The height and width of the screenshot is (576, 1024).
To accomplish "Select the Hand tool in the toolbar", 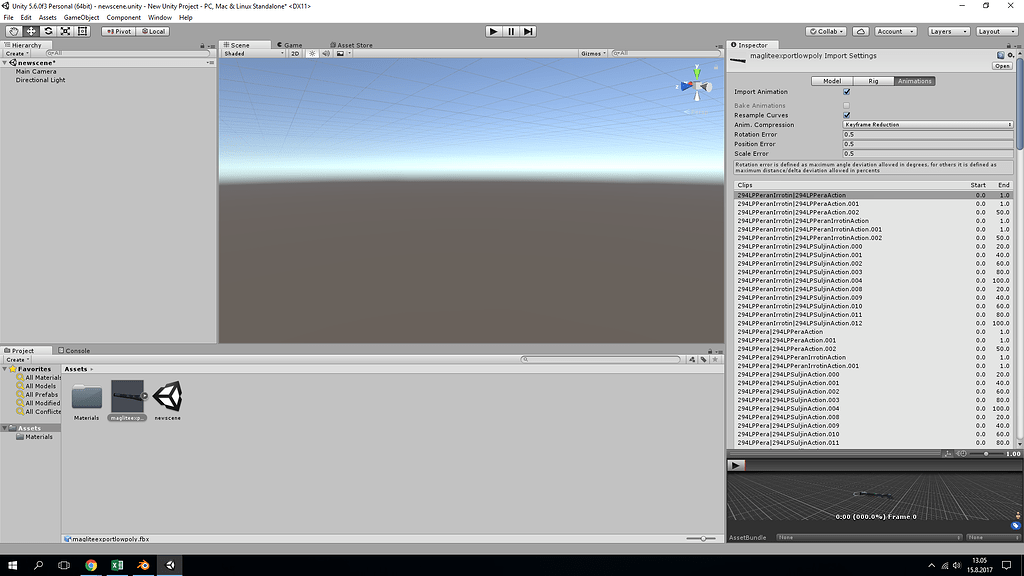I will (13, 31).
